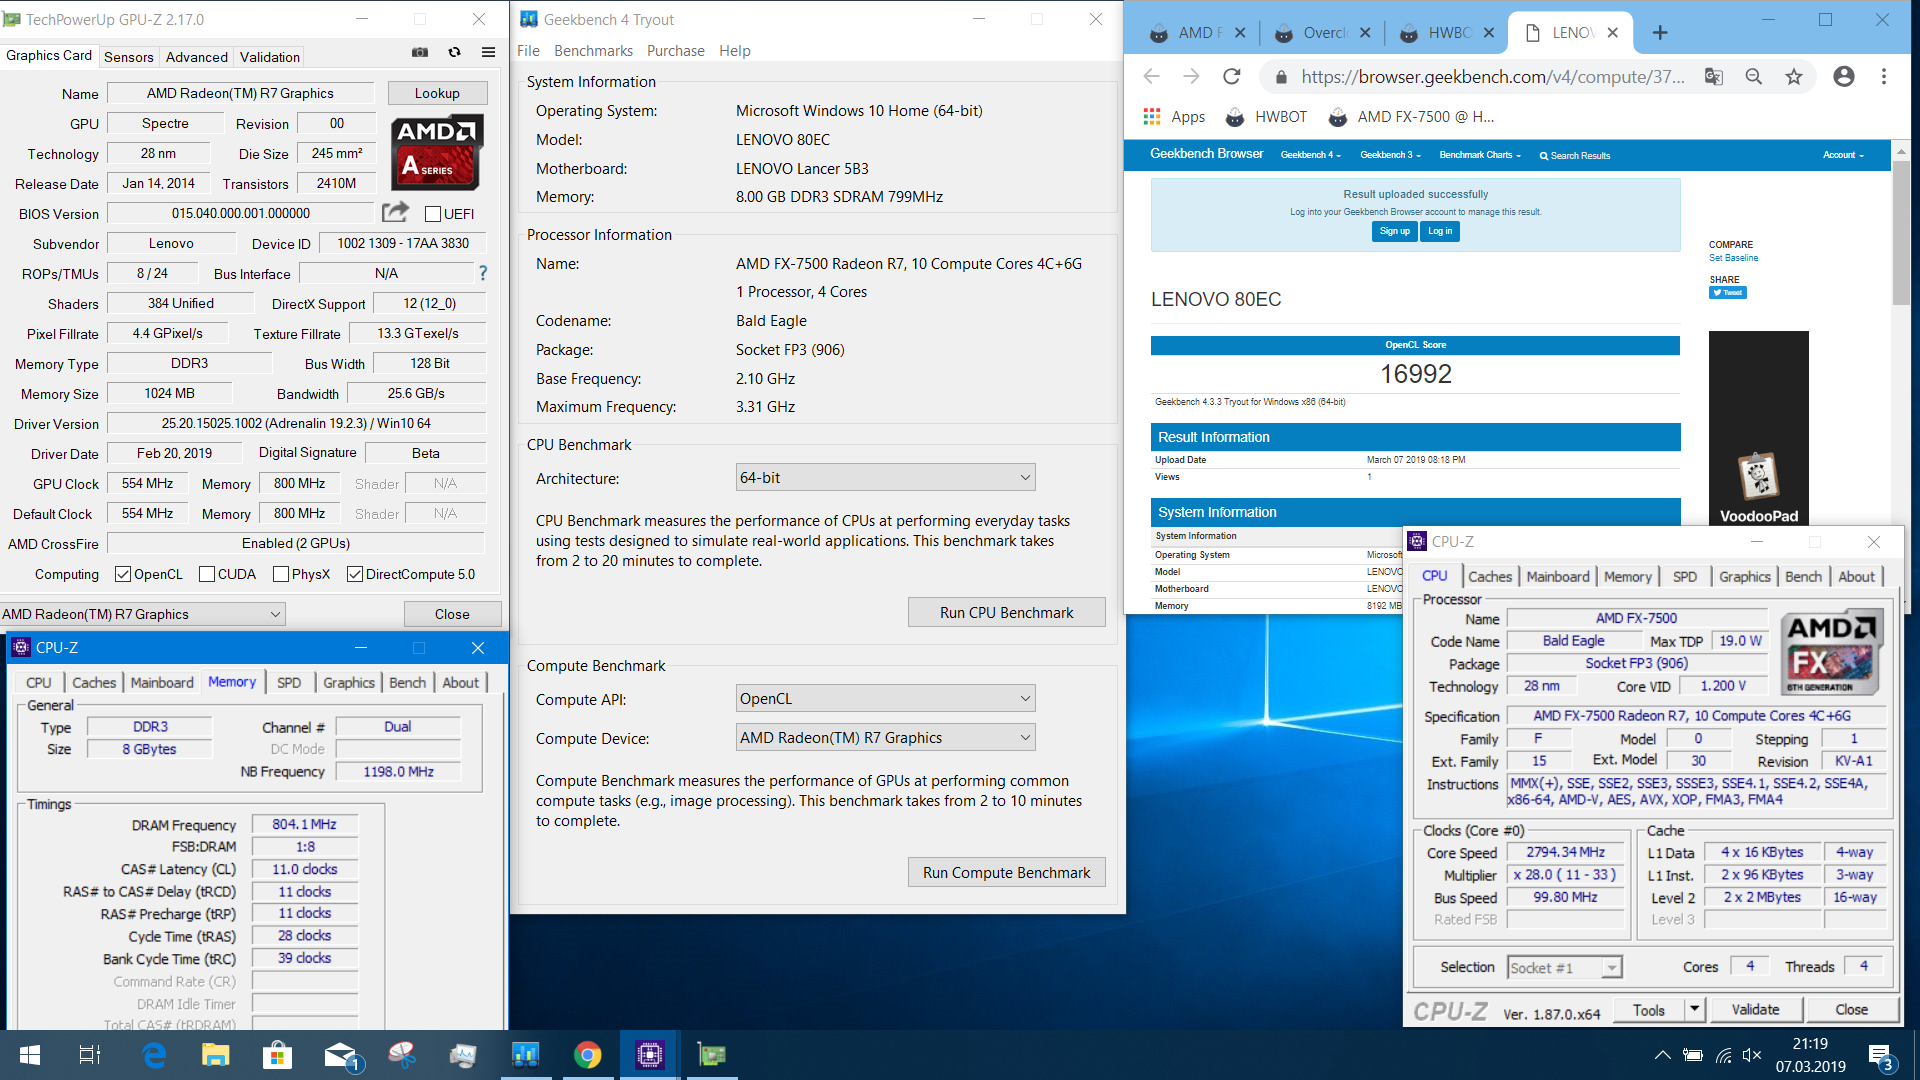The image size is (1920, 1080).
Task: Open Account menu on Geekbench site
Action: (1842, 155)
